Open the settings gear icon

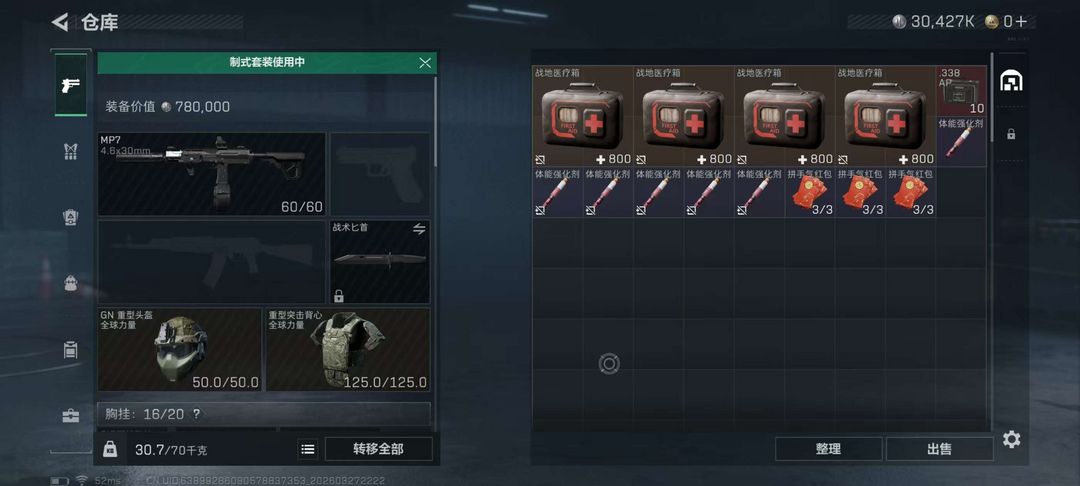1011,439
